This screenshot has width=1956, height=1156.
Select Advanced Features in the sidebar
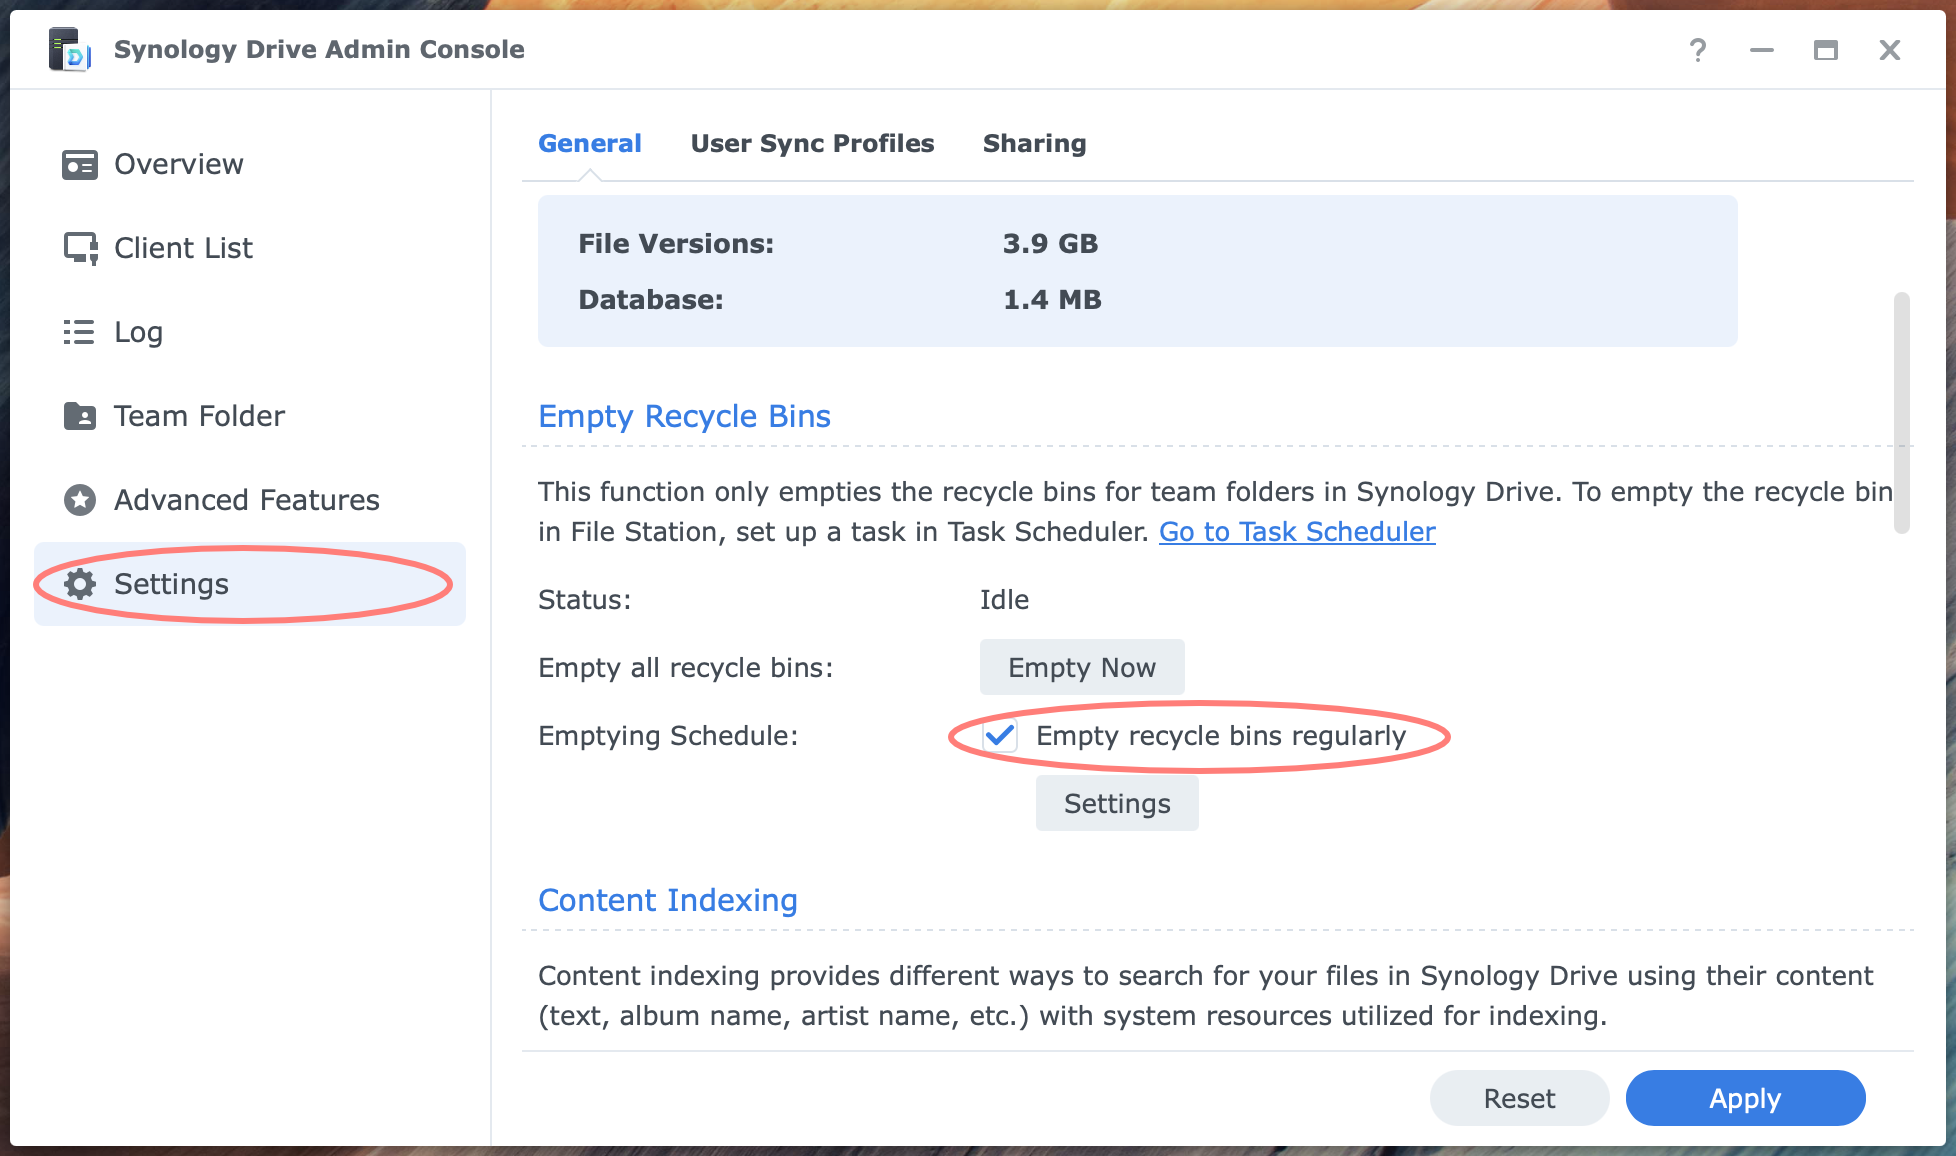click(245, 499)
